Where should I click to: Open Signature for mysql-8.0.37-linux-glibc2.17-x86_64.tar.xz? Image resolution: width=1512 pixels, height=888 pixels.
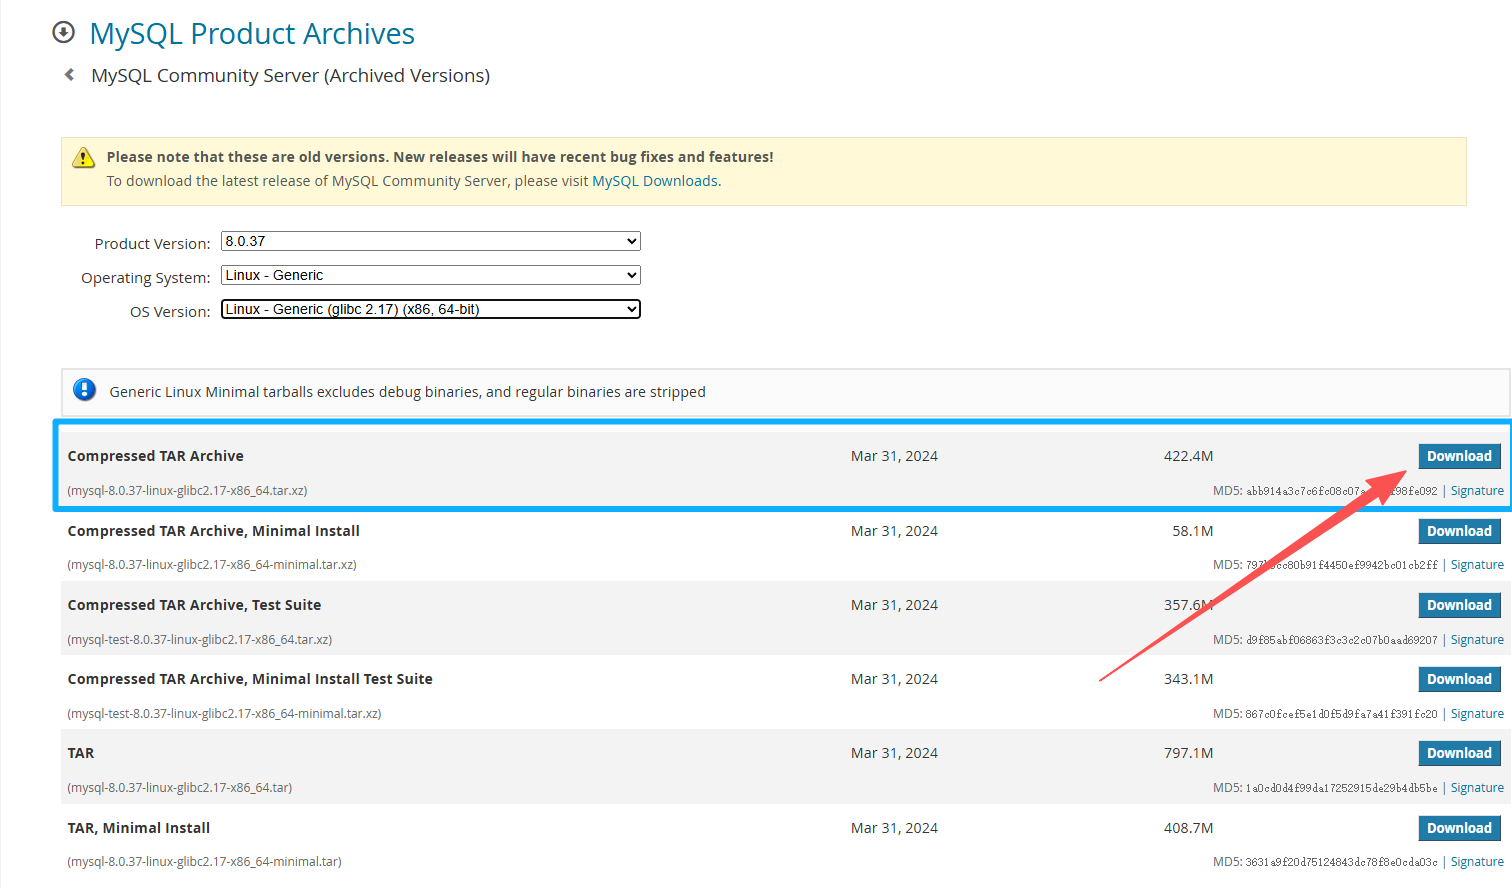pyautogui.click(x=1477, y=491)
